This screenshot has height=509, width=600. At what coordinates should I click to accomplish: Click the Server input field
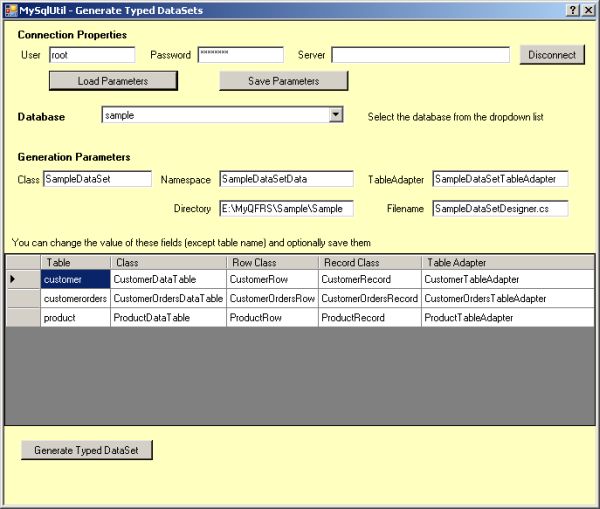(x=421, y=55)
